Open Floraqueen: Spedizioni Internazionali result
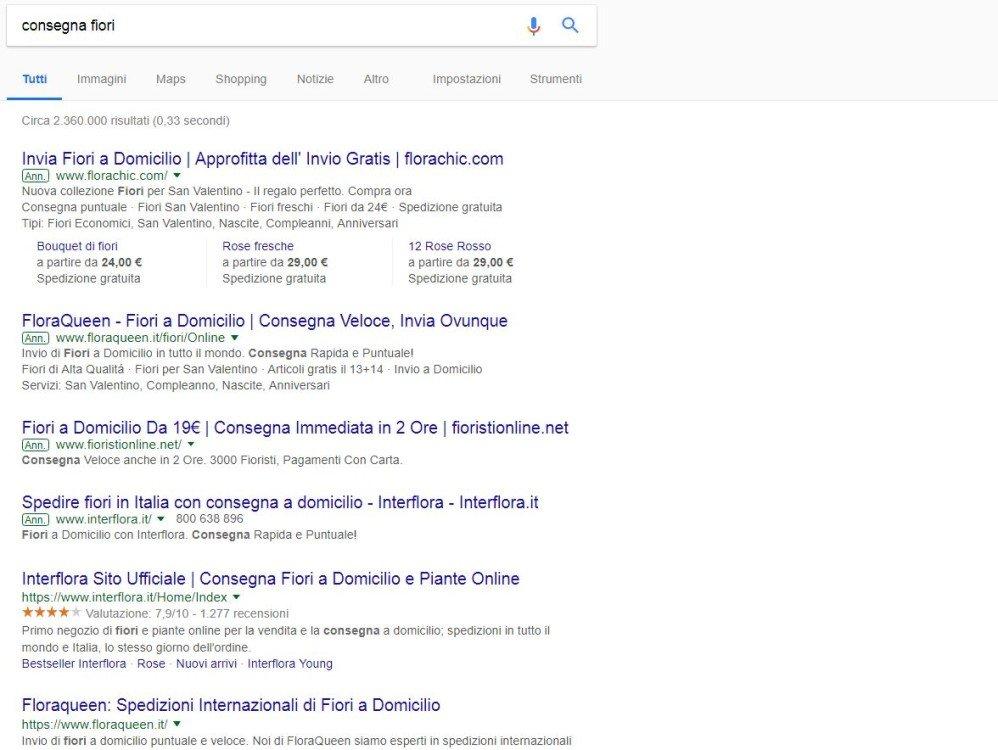Viewport: 998px width, 750px height. pyautogui.click(x=231, y=705)
